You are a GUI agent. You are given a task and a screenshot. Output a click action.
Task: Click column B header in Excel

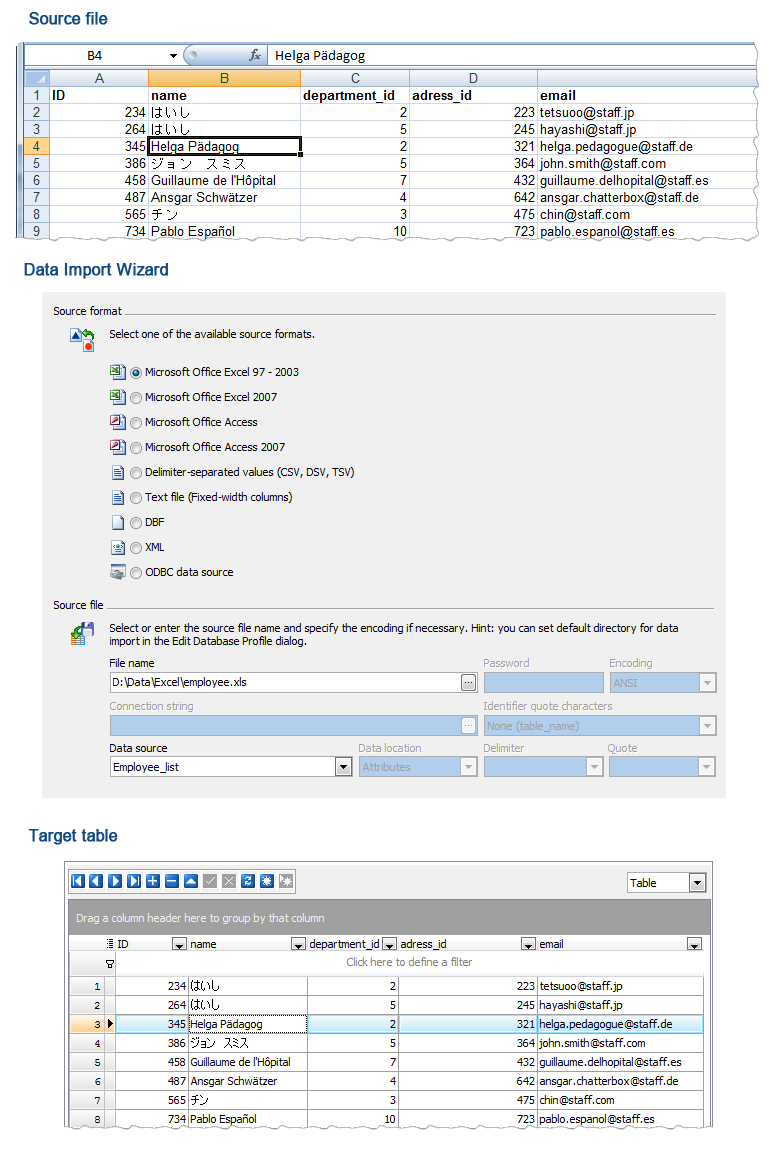pos(224,78)
